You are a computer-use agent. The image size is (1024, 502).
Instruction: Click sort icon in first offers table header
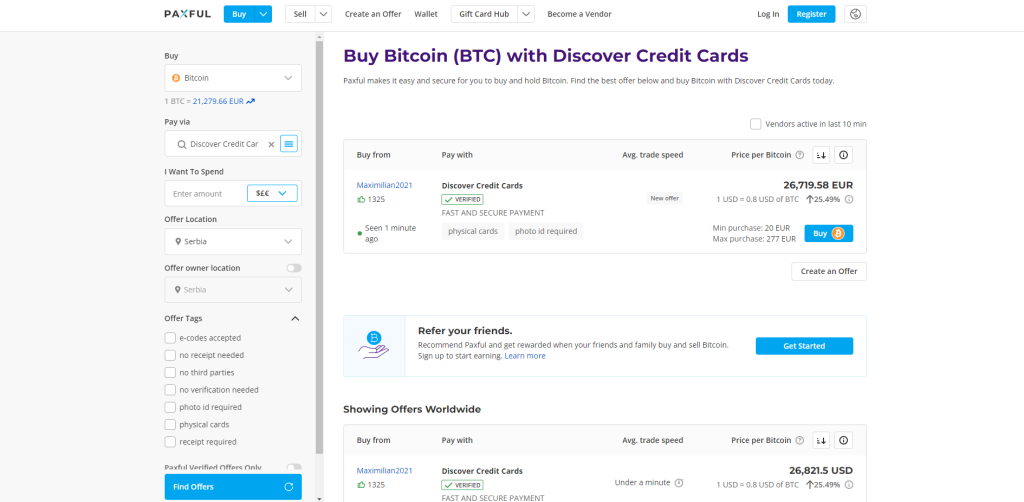pos(821,155)
